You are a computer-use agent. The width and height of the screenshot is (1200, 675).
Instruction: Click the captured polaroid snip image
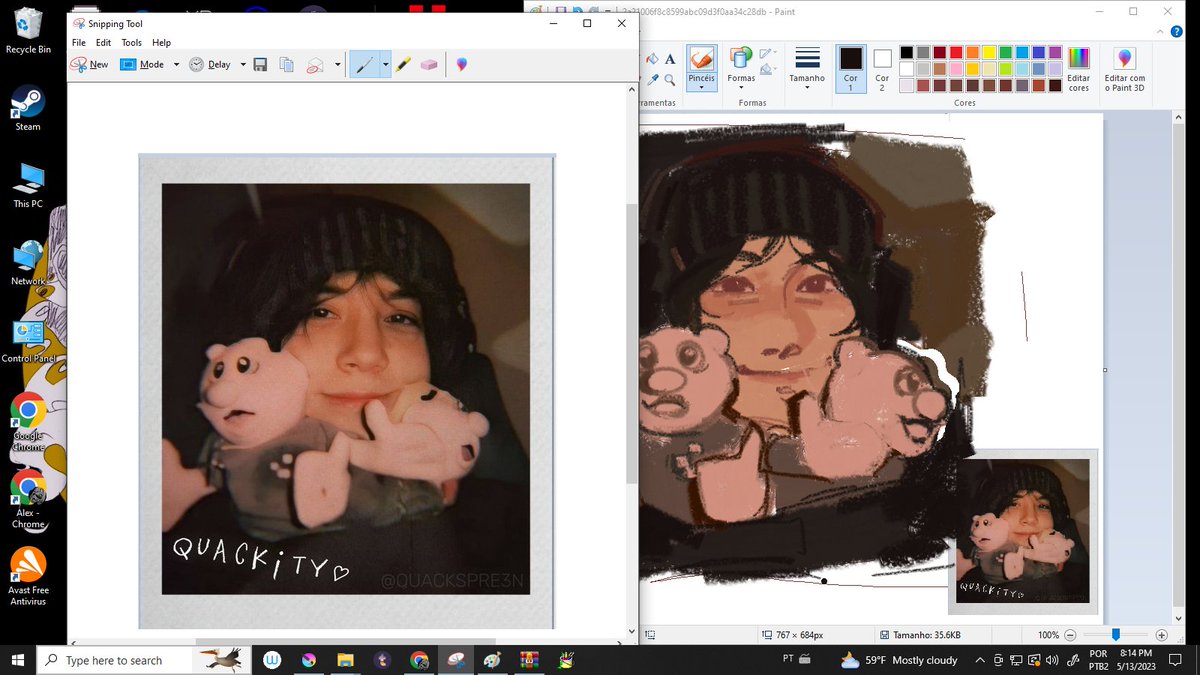tap(346, 391)
